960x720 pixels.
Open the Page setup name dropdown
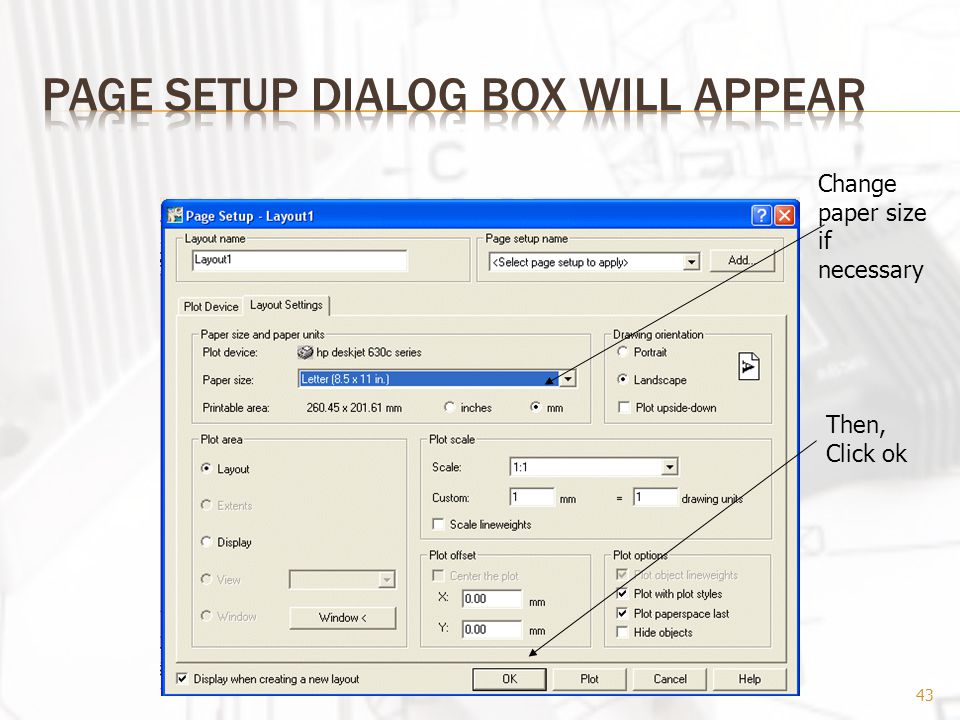click(691, 262)
